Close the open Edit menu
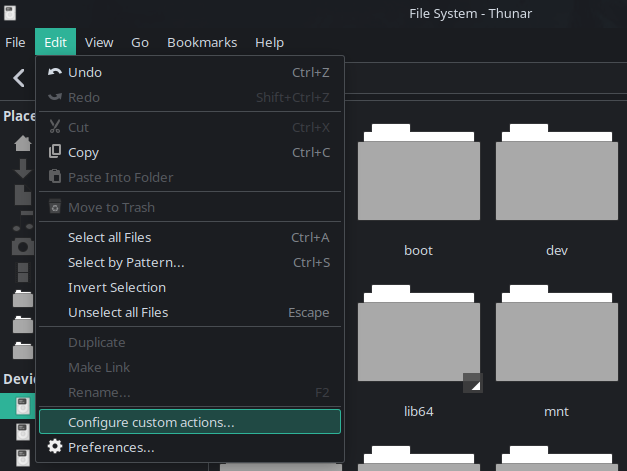627x471 pixels. [x=55, y=42]
